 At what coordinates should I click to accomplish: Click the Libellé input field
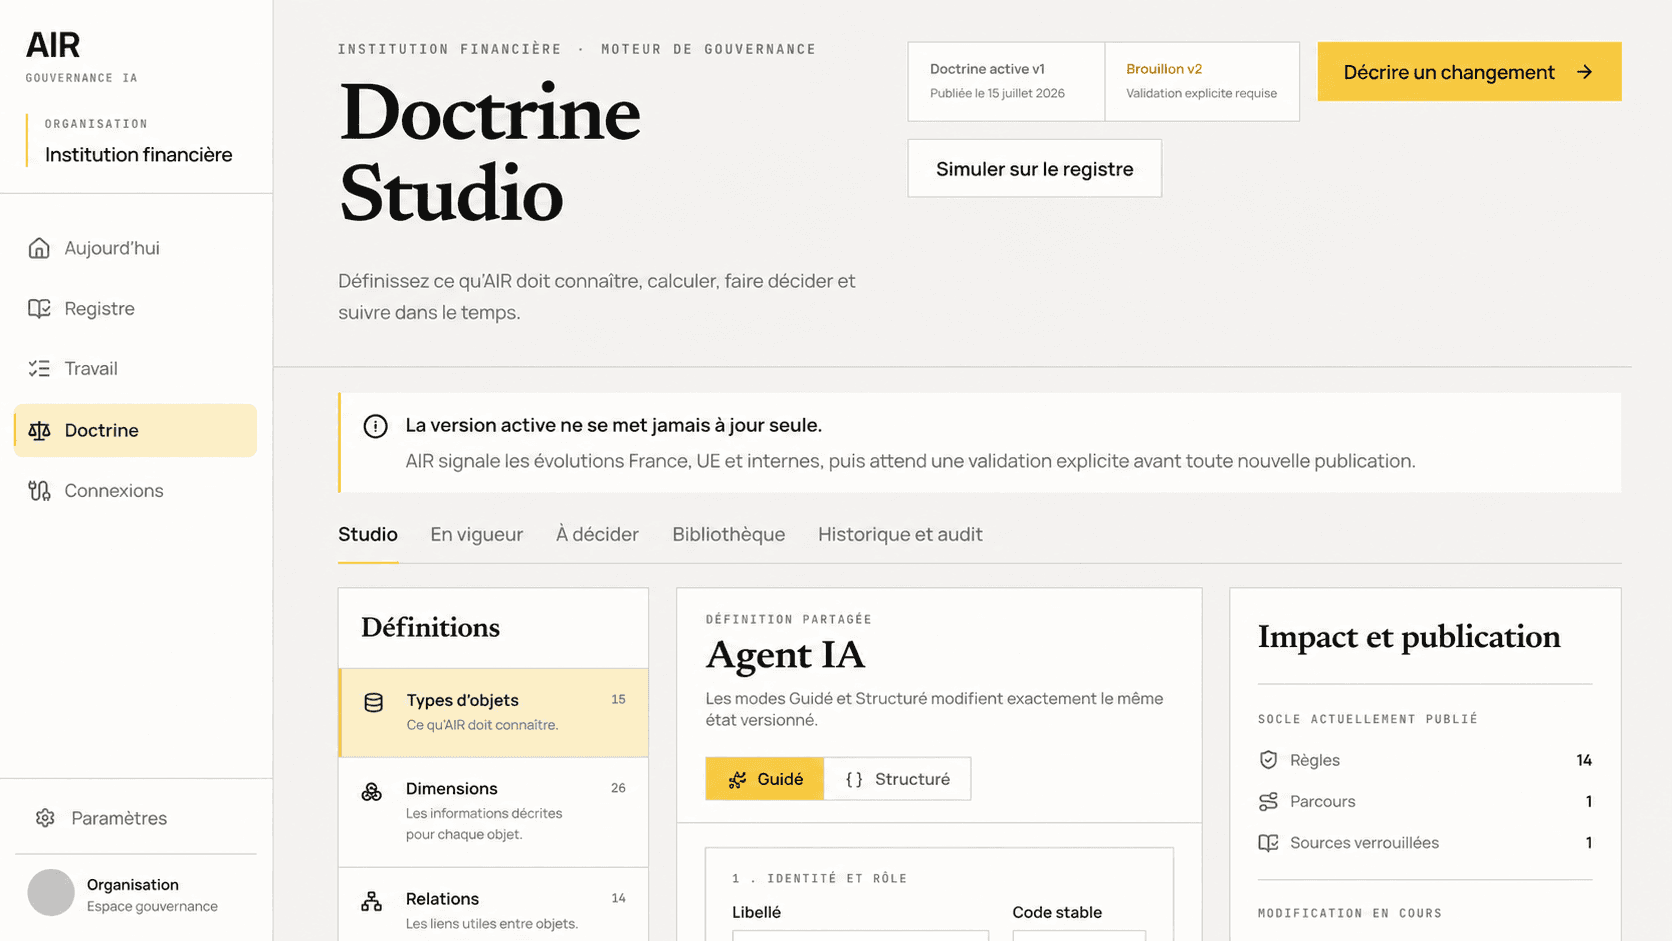860,935
